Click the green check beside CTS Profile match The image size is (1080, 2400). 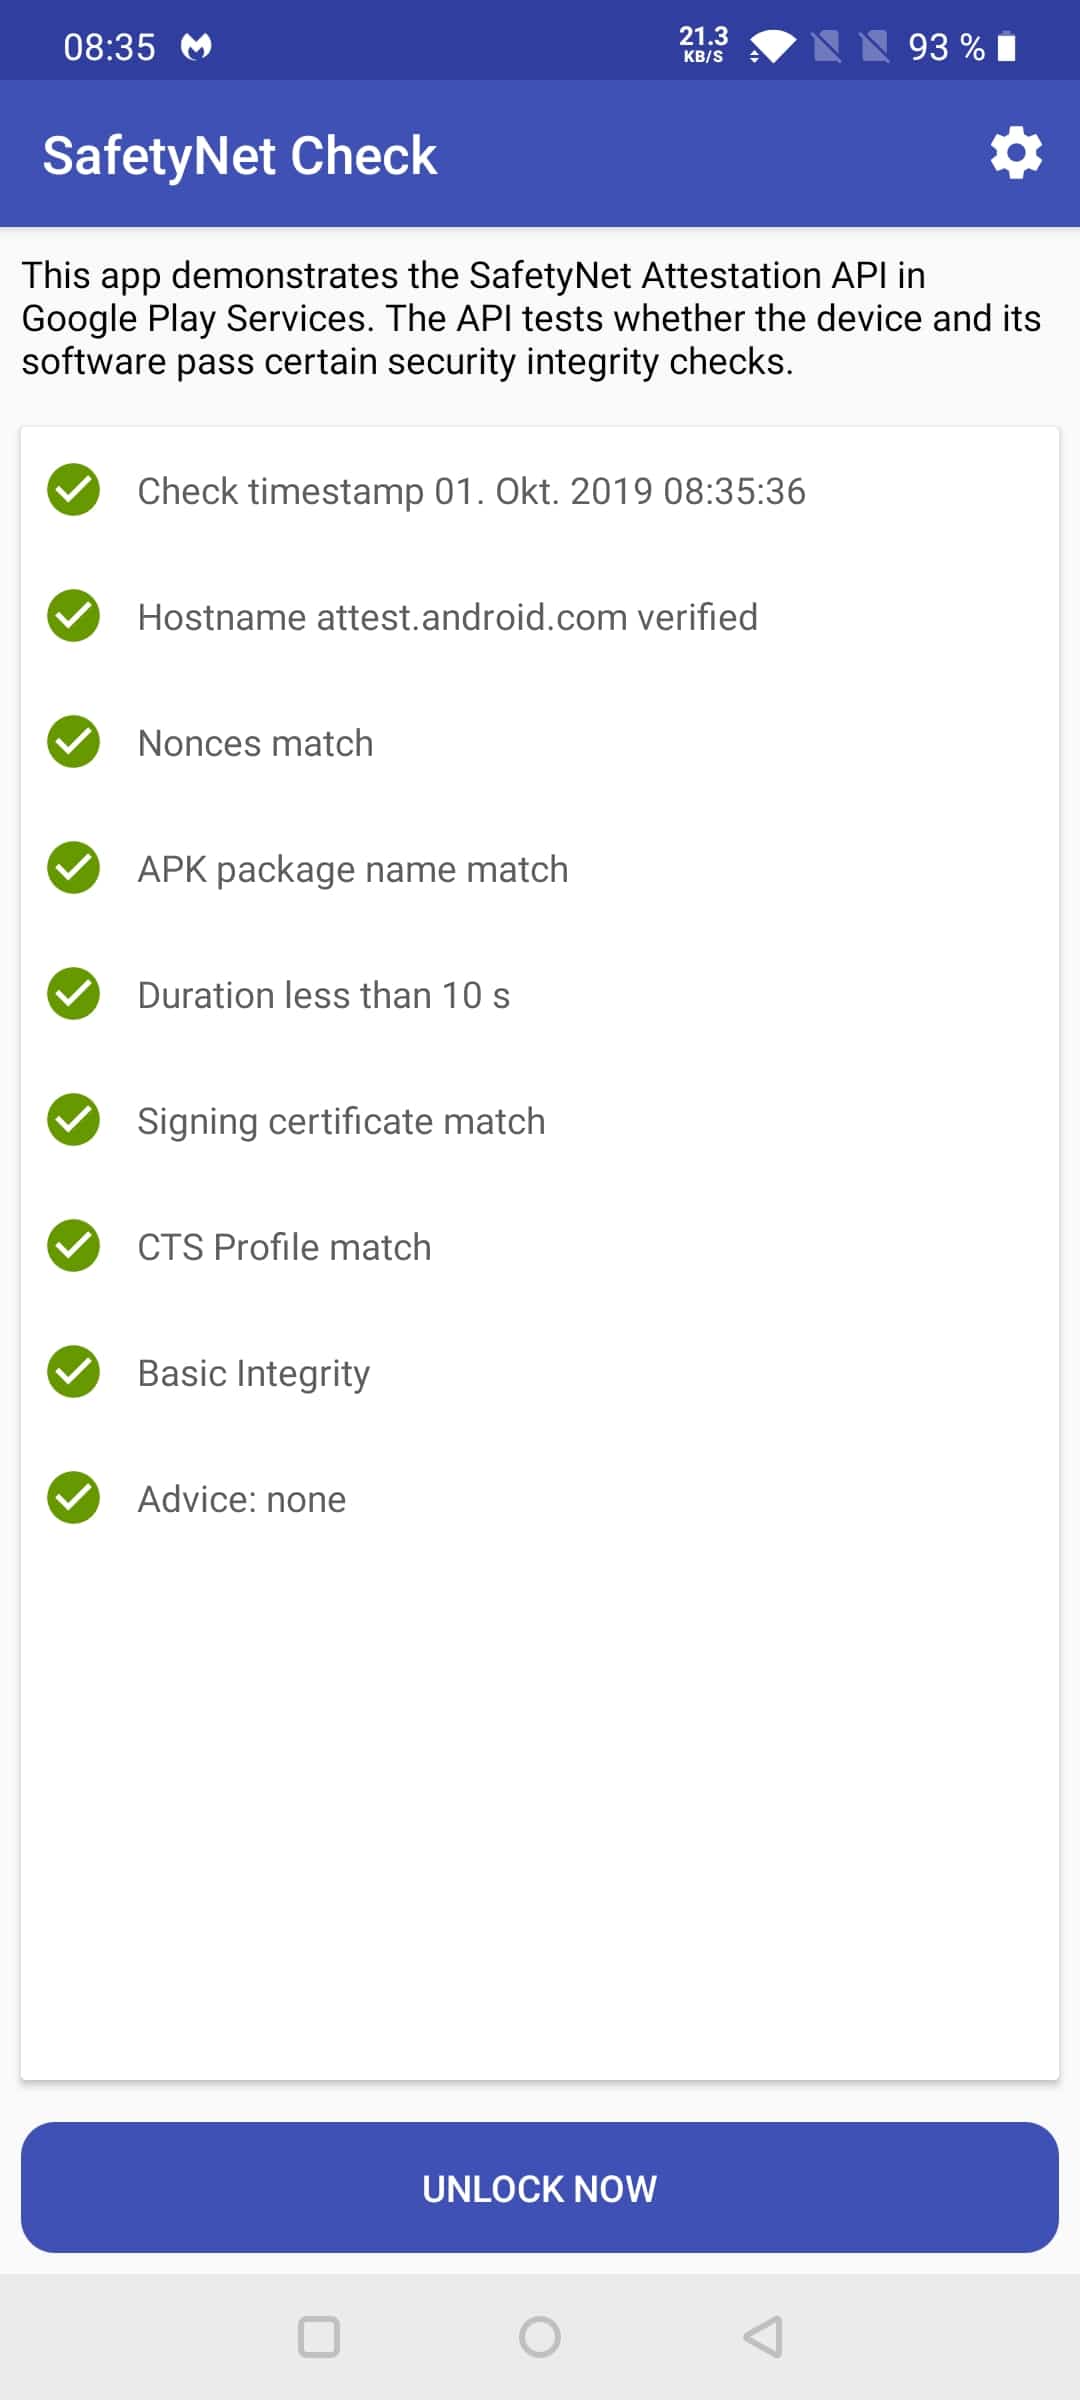[74, 1246]
